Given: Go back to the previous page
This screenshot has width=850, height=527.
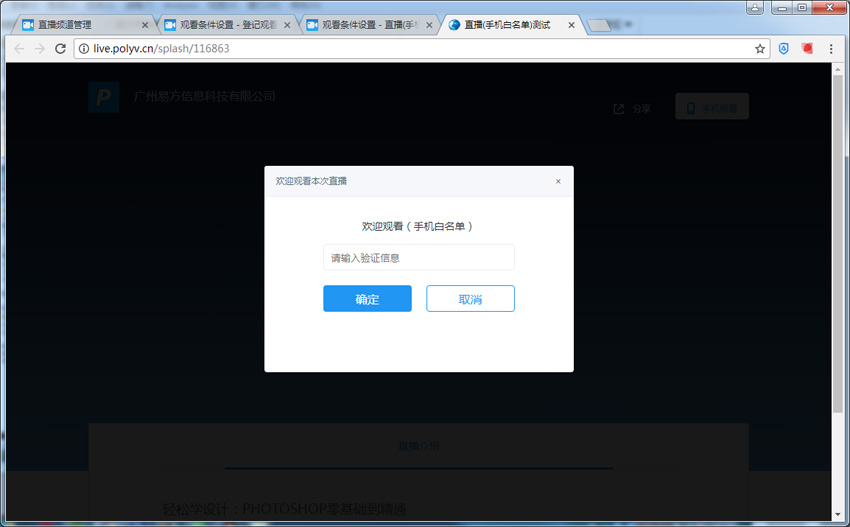Looking at the screenshot, I should (19, 48).
